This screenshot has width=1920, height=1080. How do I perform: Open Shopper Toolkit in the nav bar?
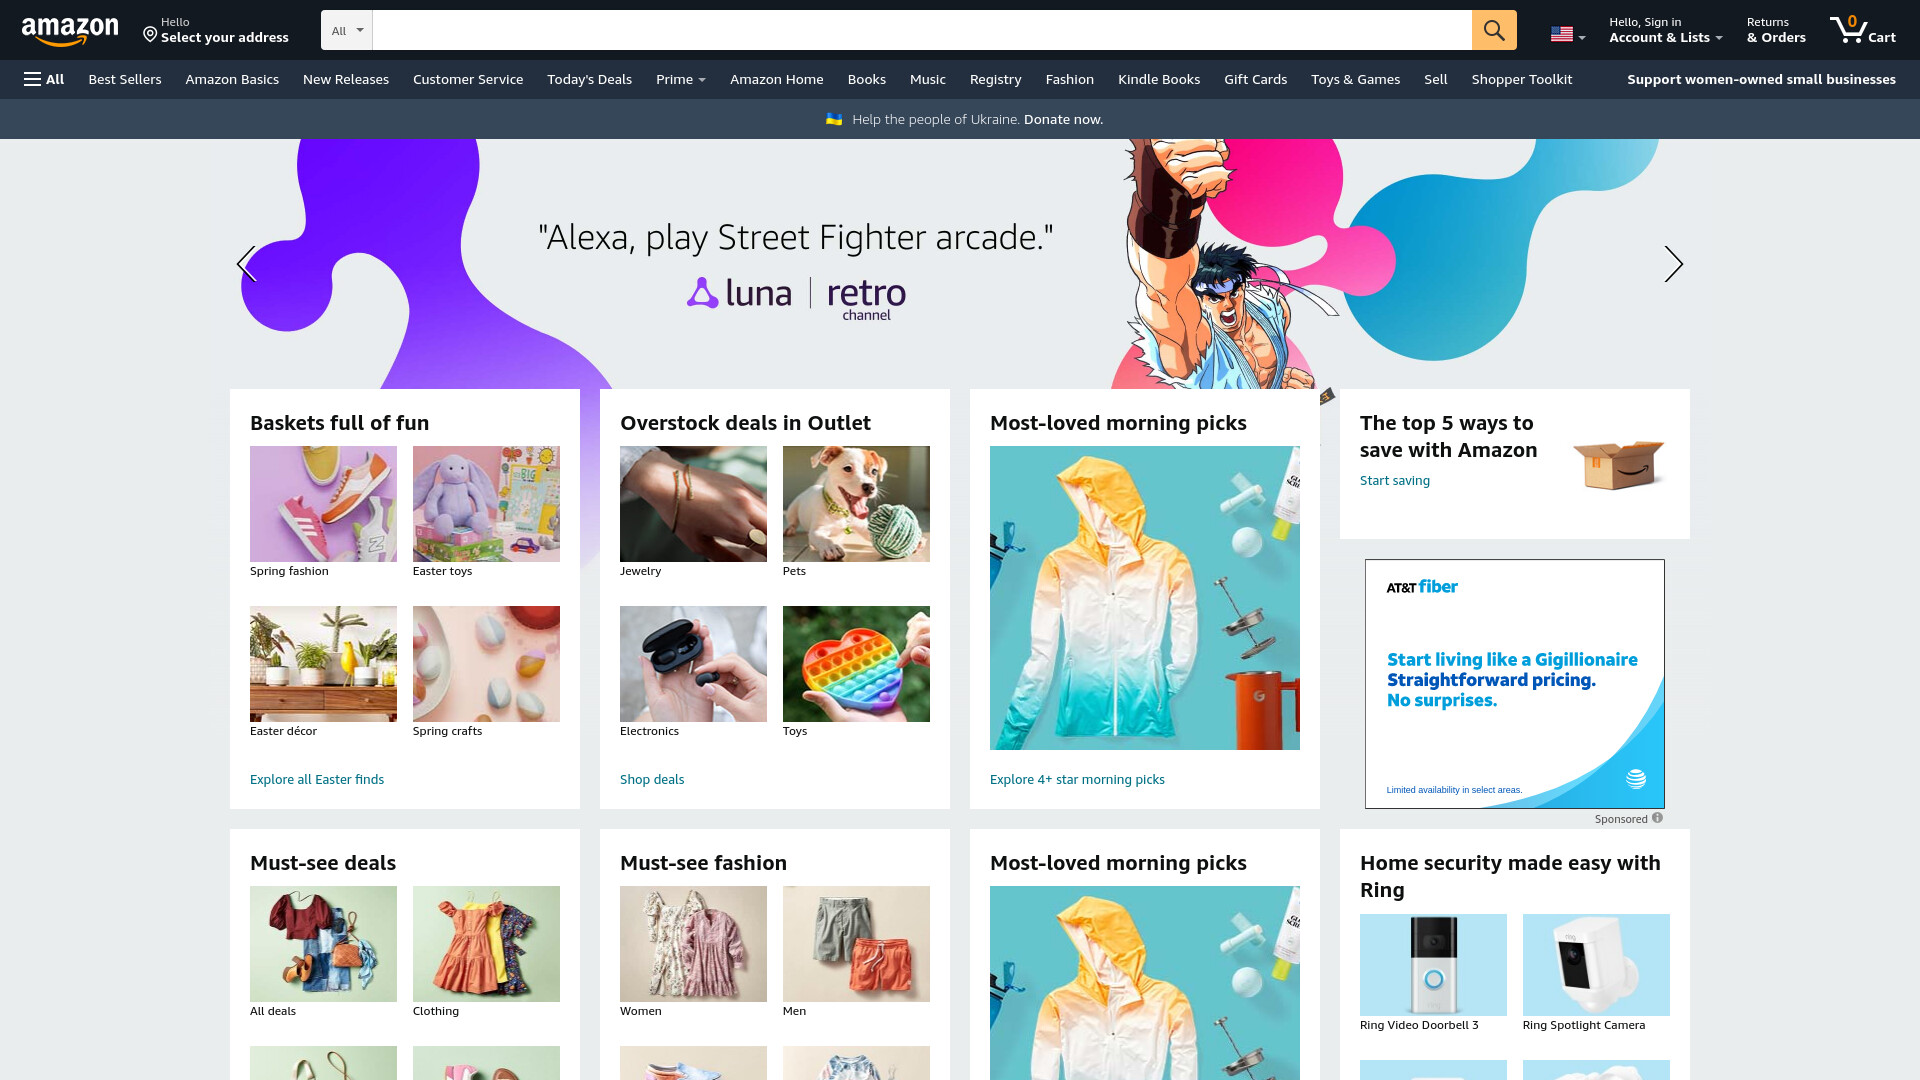pos(1522,79)
